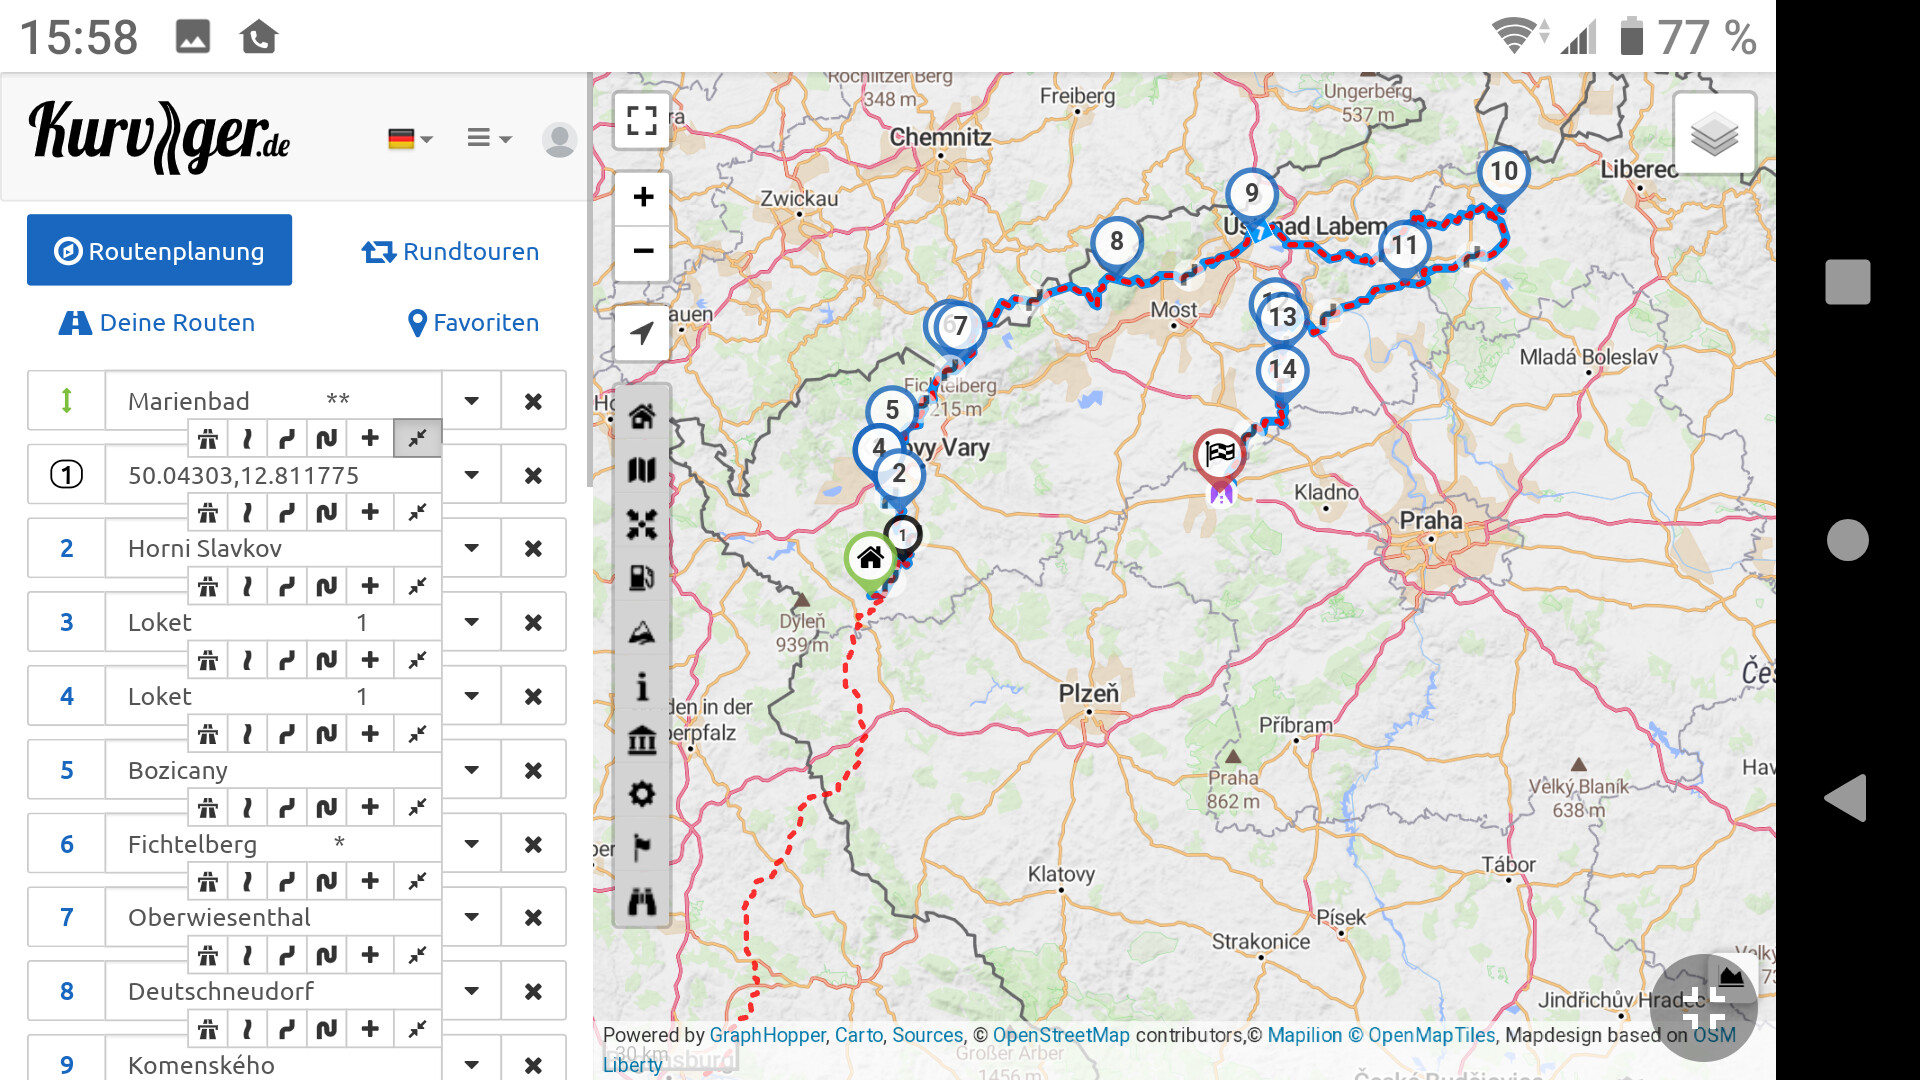This screenshot has width=1920, height=1080.
Task: Delete the Oberwiesenthal waypoint
Action: 533,917
